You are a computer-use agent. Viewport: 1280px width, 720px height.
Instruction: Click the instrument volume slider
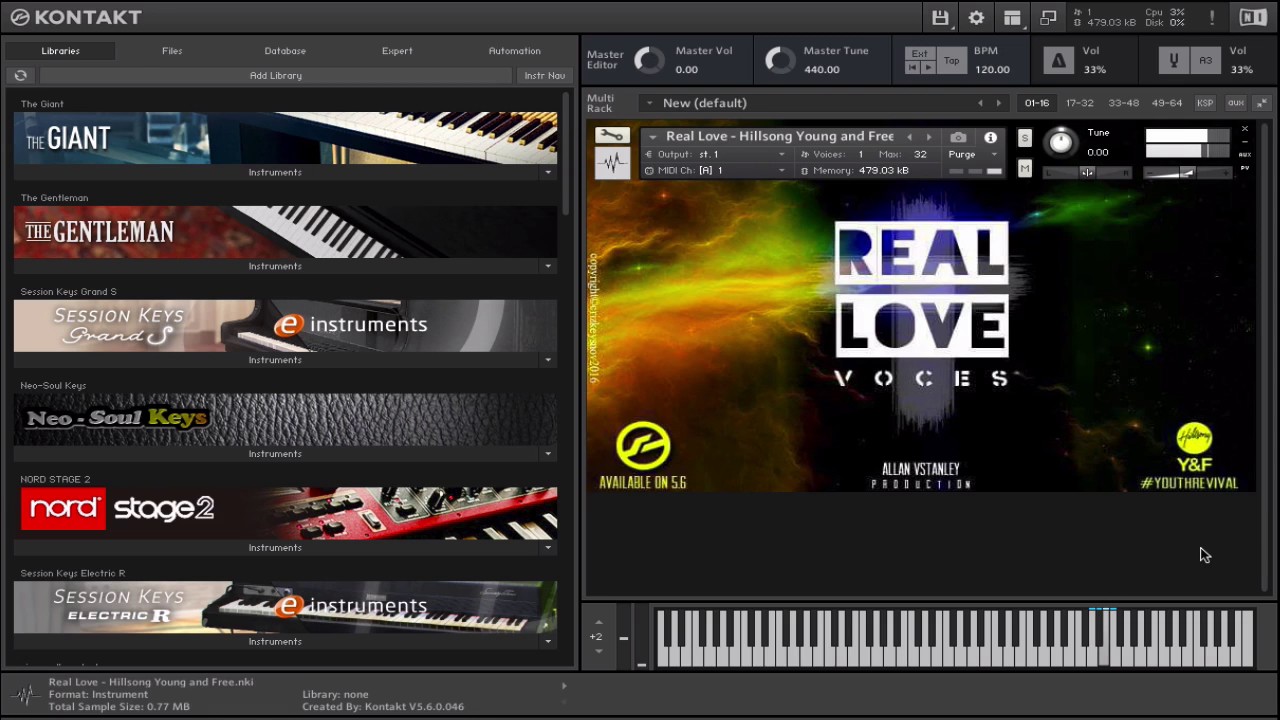click(x=1187, y=173)
